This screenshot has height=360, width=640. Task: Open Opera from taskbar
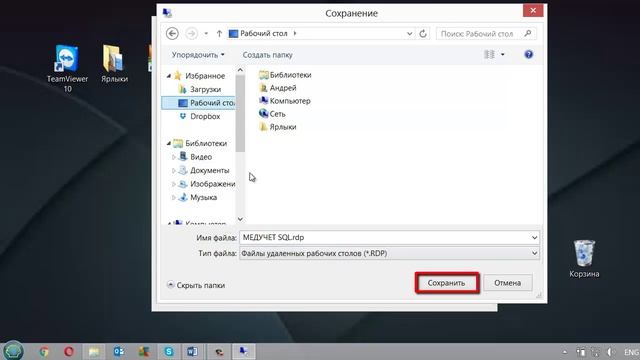tap(69, 351)
